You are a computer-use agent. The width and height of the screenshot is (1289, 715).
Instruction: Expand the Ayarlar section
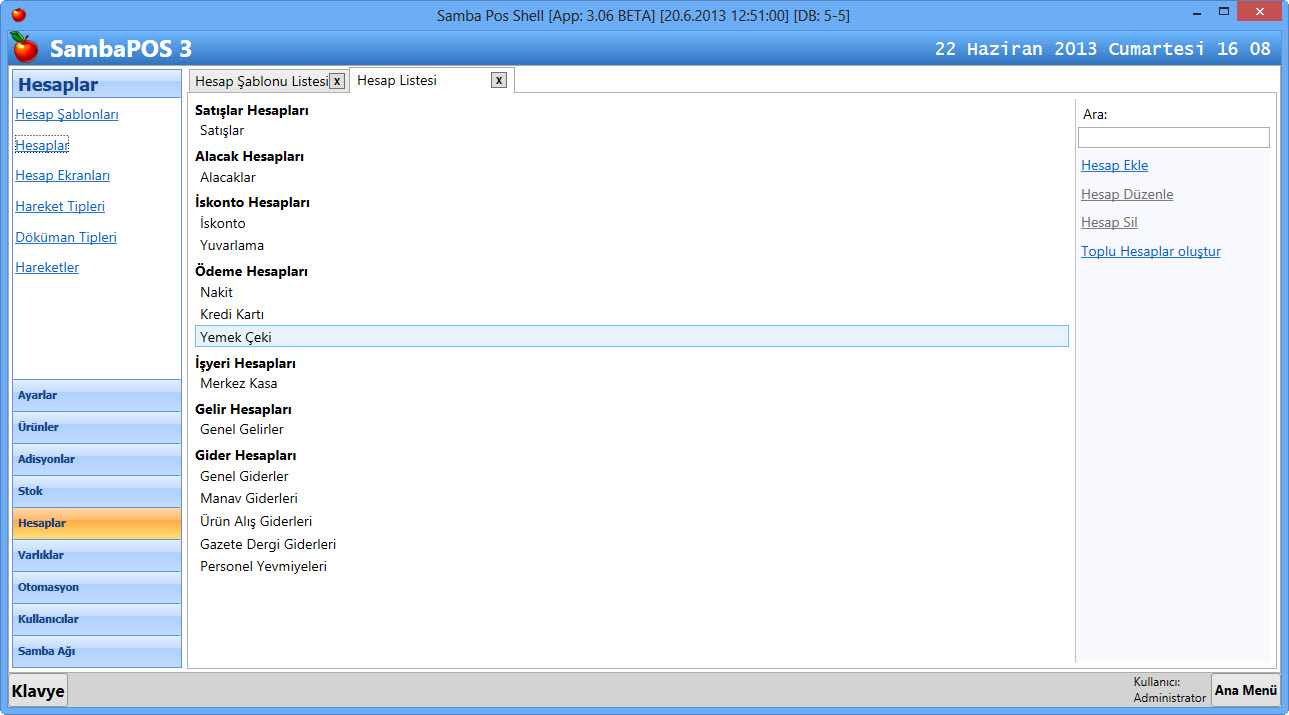tap(96, 395)
